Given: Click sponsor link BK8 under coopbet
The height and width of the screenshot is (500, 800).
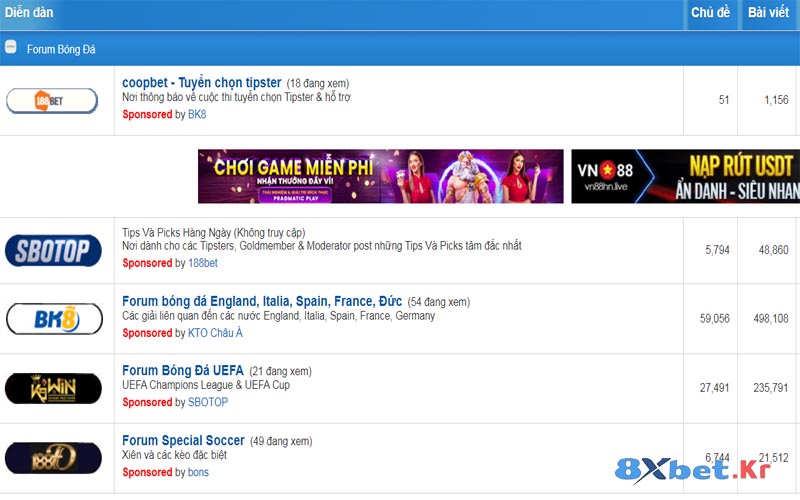Looking at the screenshot, I should tap(197, 115).
